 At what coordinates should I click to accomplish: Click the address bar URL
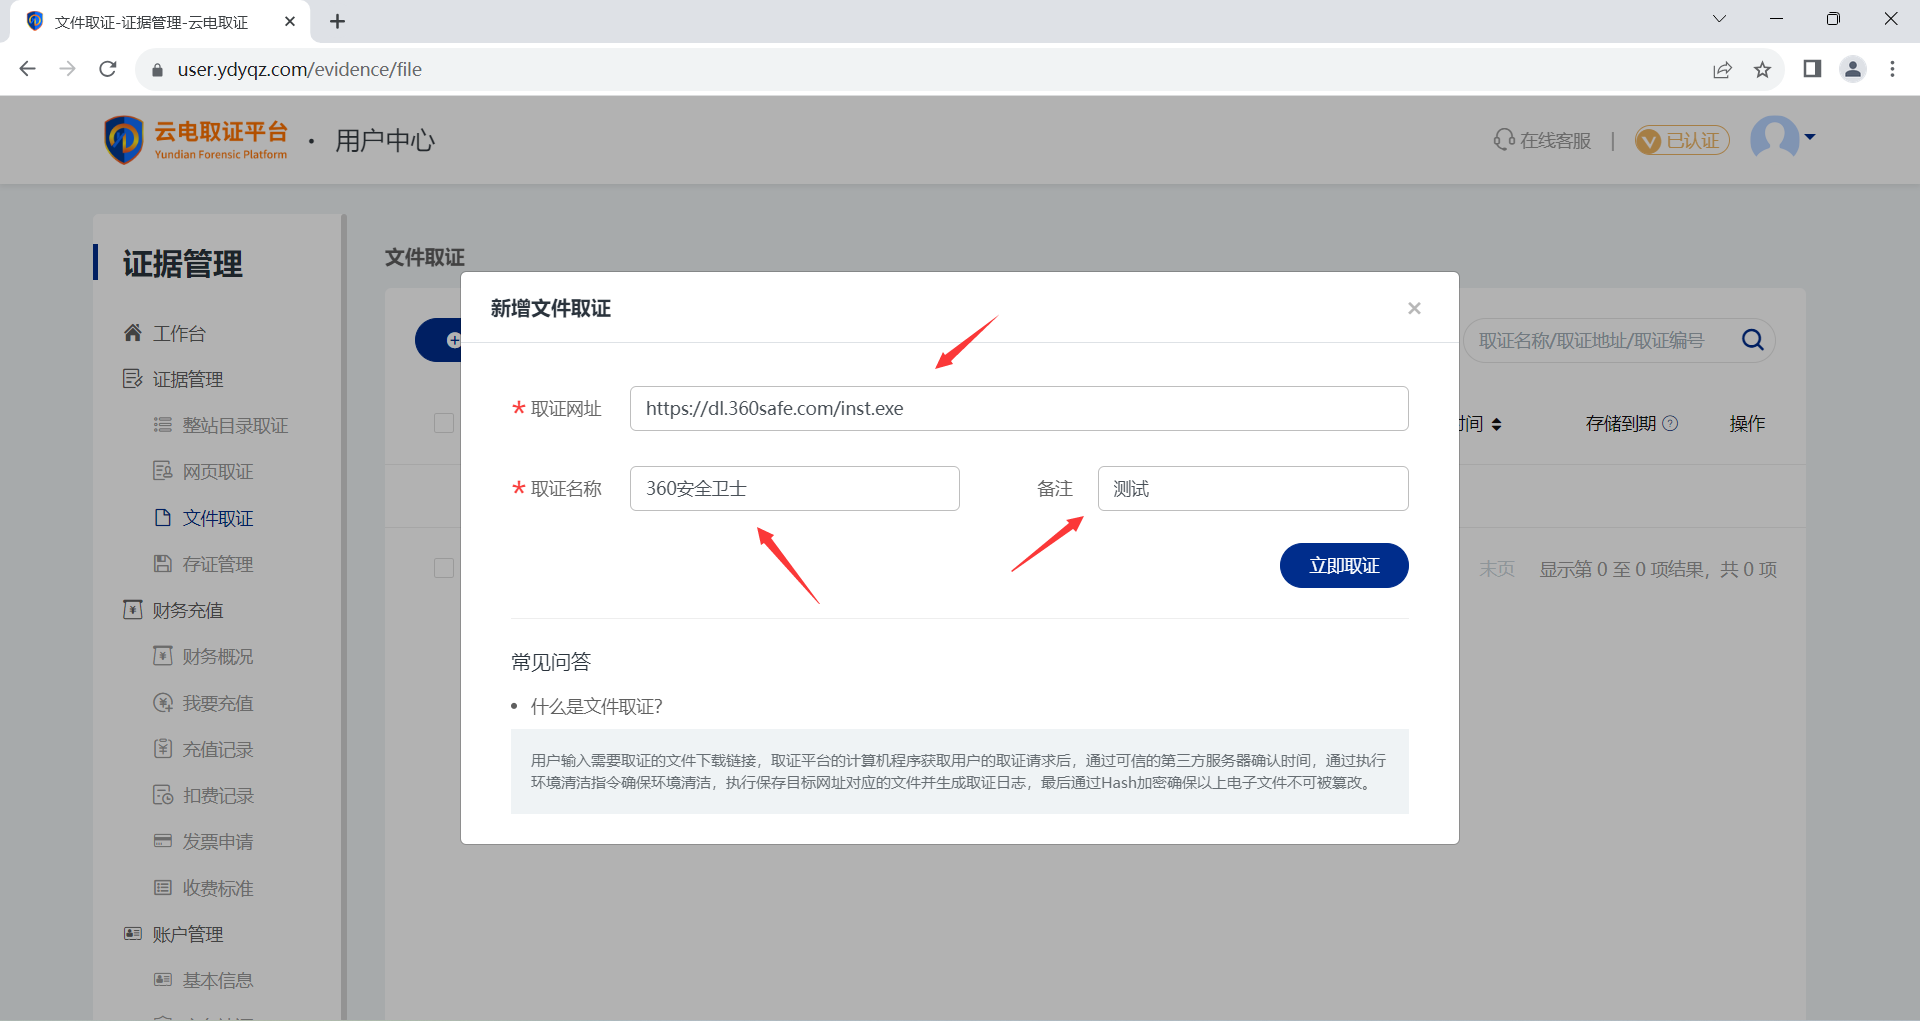[x=300, y=69]
